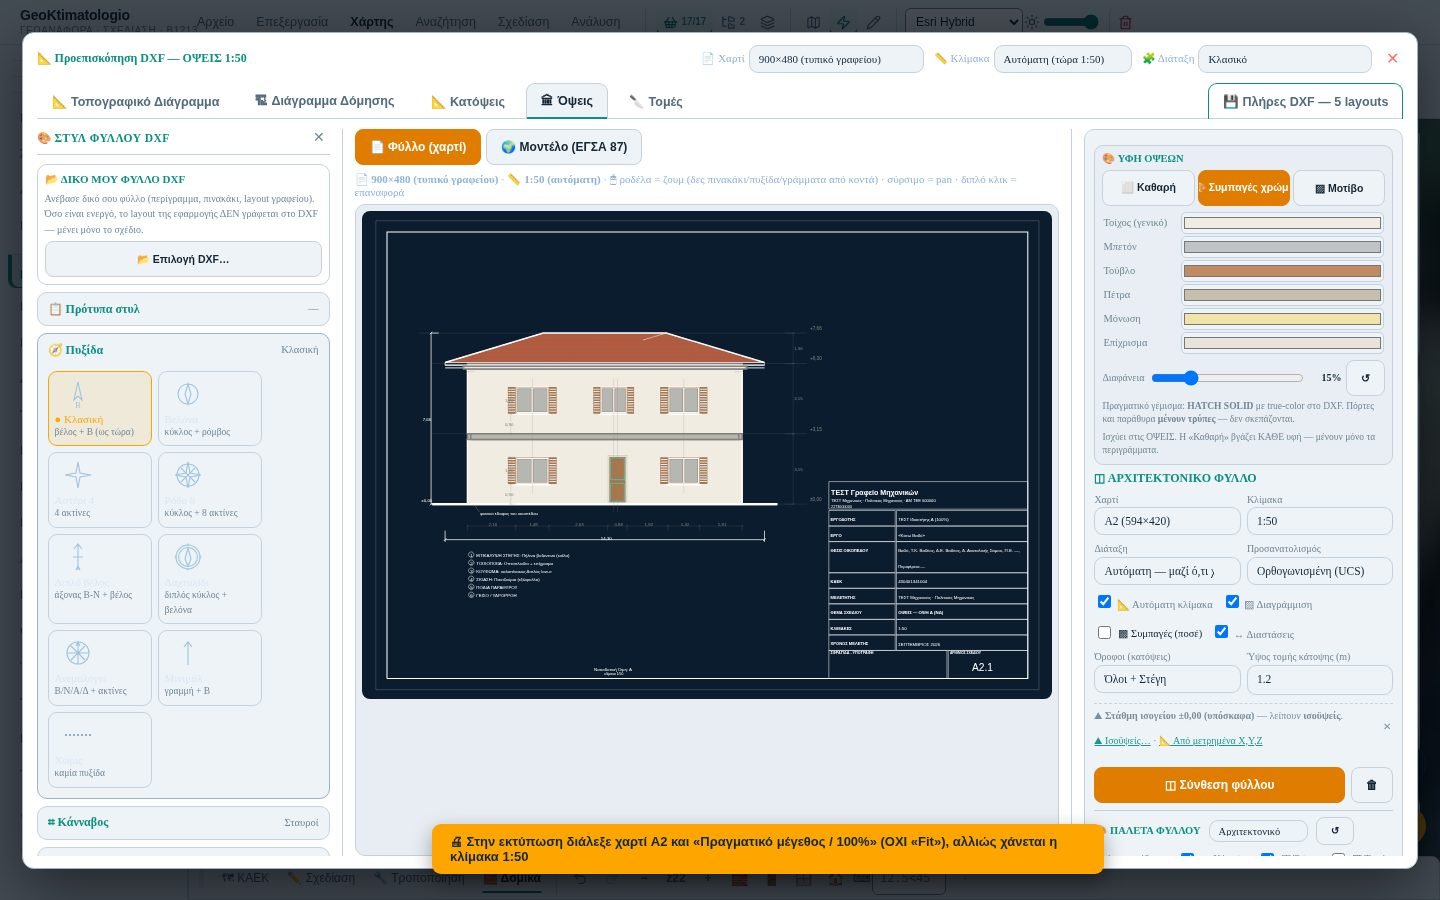Screen dimensions: 1440x900
Task: Select the κύκλος + 8 ακτίνες compass
Action: (210, 490)
